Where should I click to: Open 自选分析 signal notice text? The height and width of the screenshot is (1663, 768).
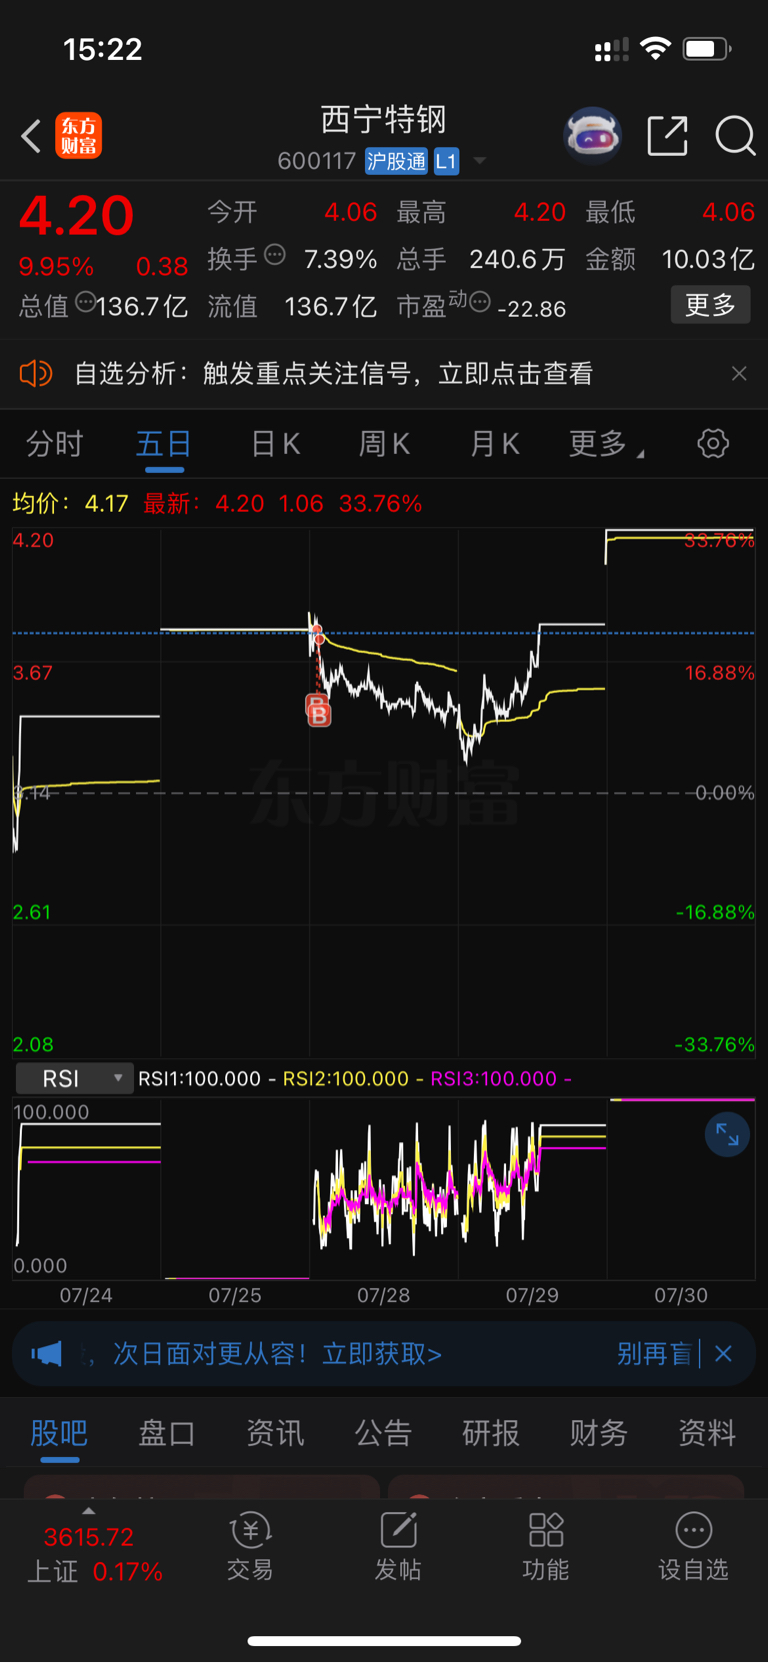coord(334,374)
